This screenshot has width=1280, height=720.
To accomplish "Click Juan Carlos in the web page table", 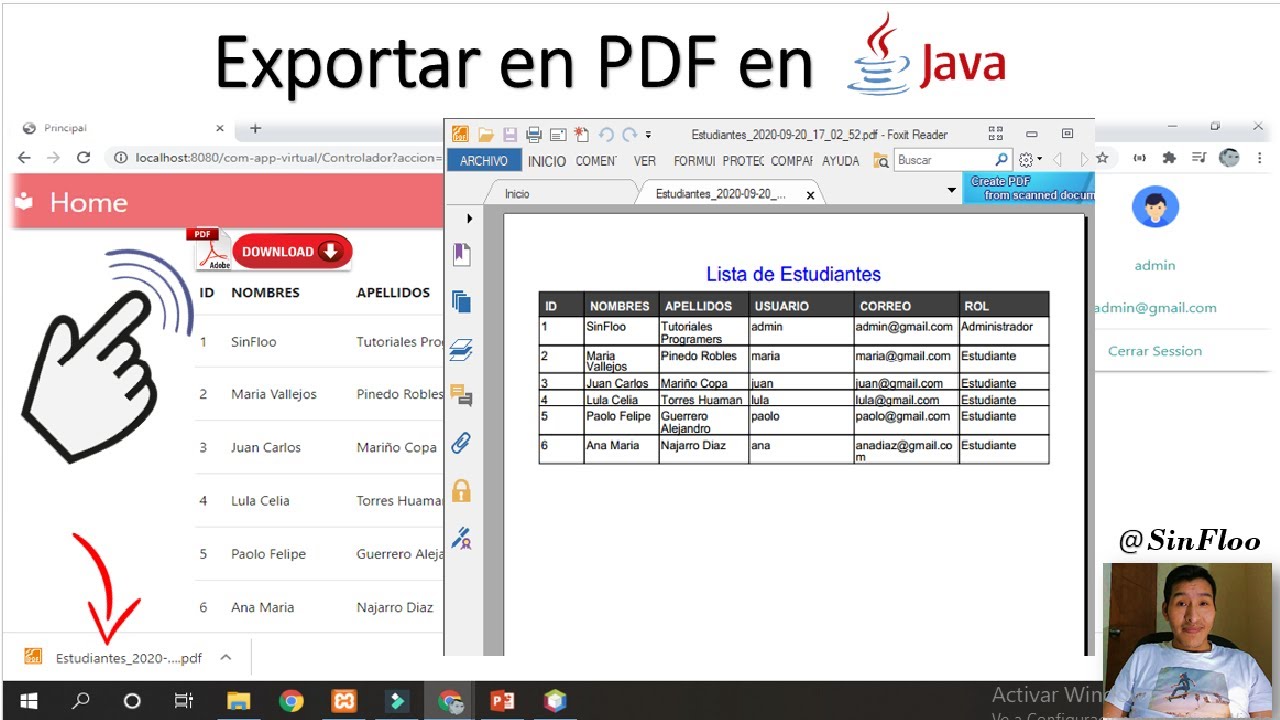I will [x=265, y=447].
